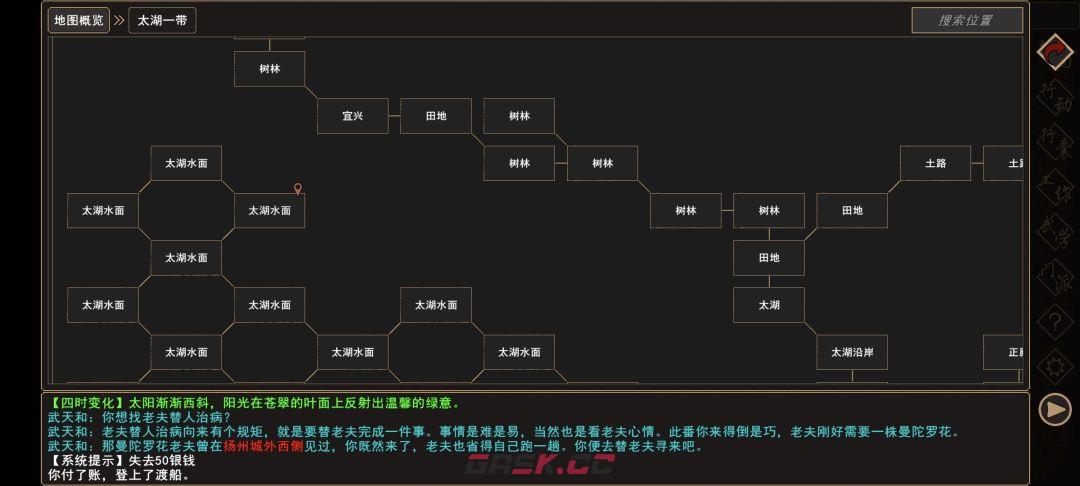Open the 行动 action menu icon
Viewport: 1080px width, 486px height.
[x=1054, y=97]
